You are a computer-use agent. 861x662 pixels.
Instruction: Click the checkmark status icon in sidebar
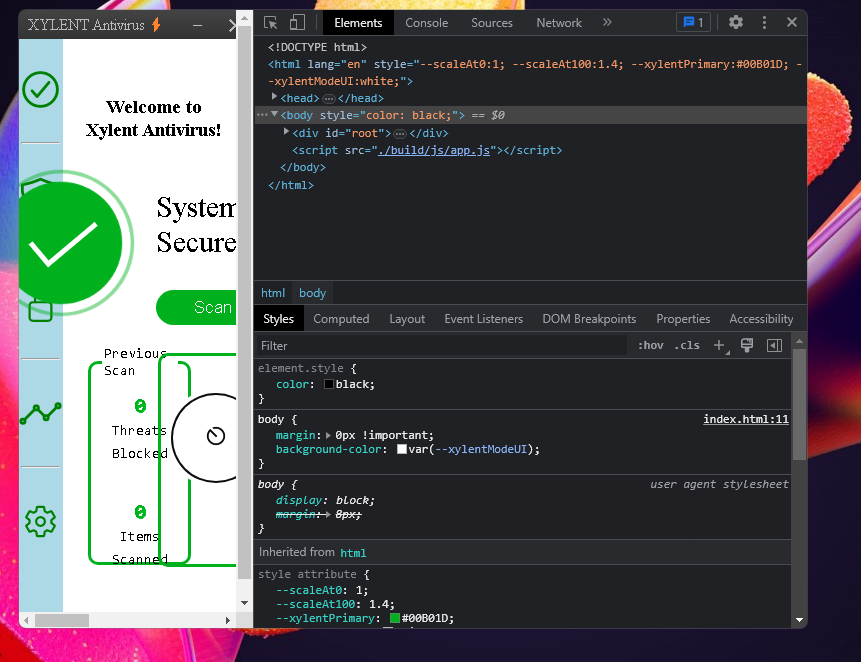point(41,90)
